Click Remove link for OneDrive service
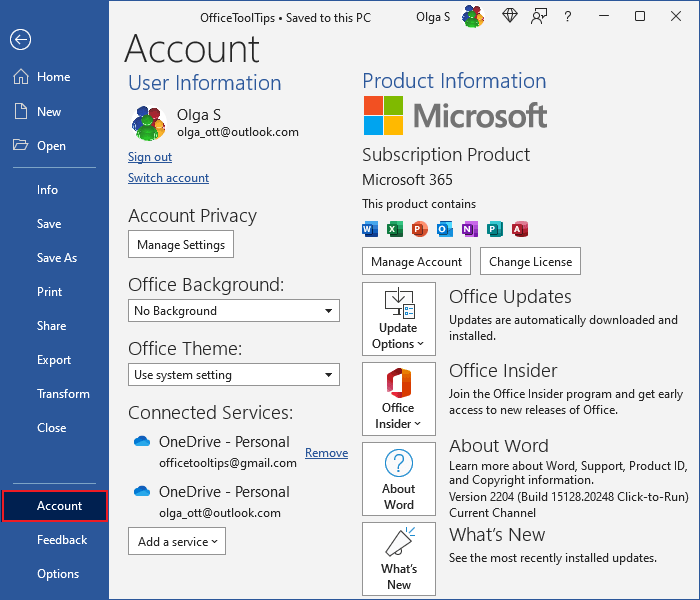This screenshot has width=700, height=600. [326, 453]
